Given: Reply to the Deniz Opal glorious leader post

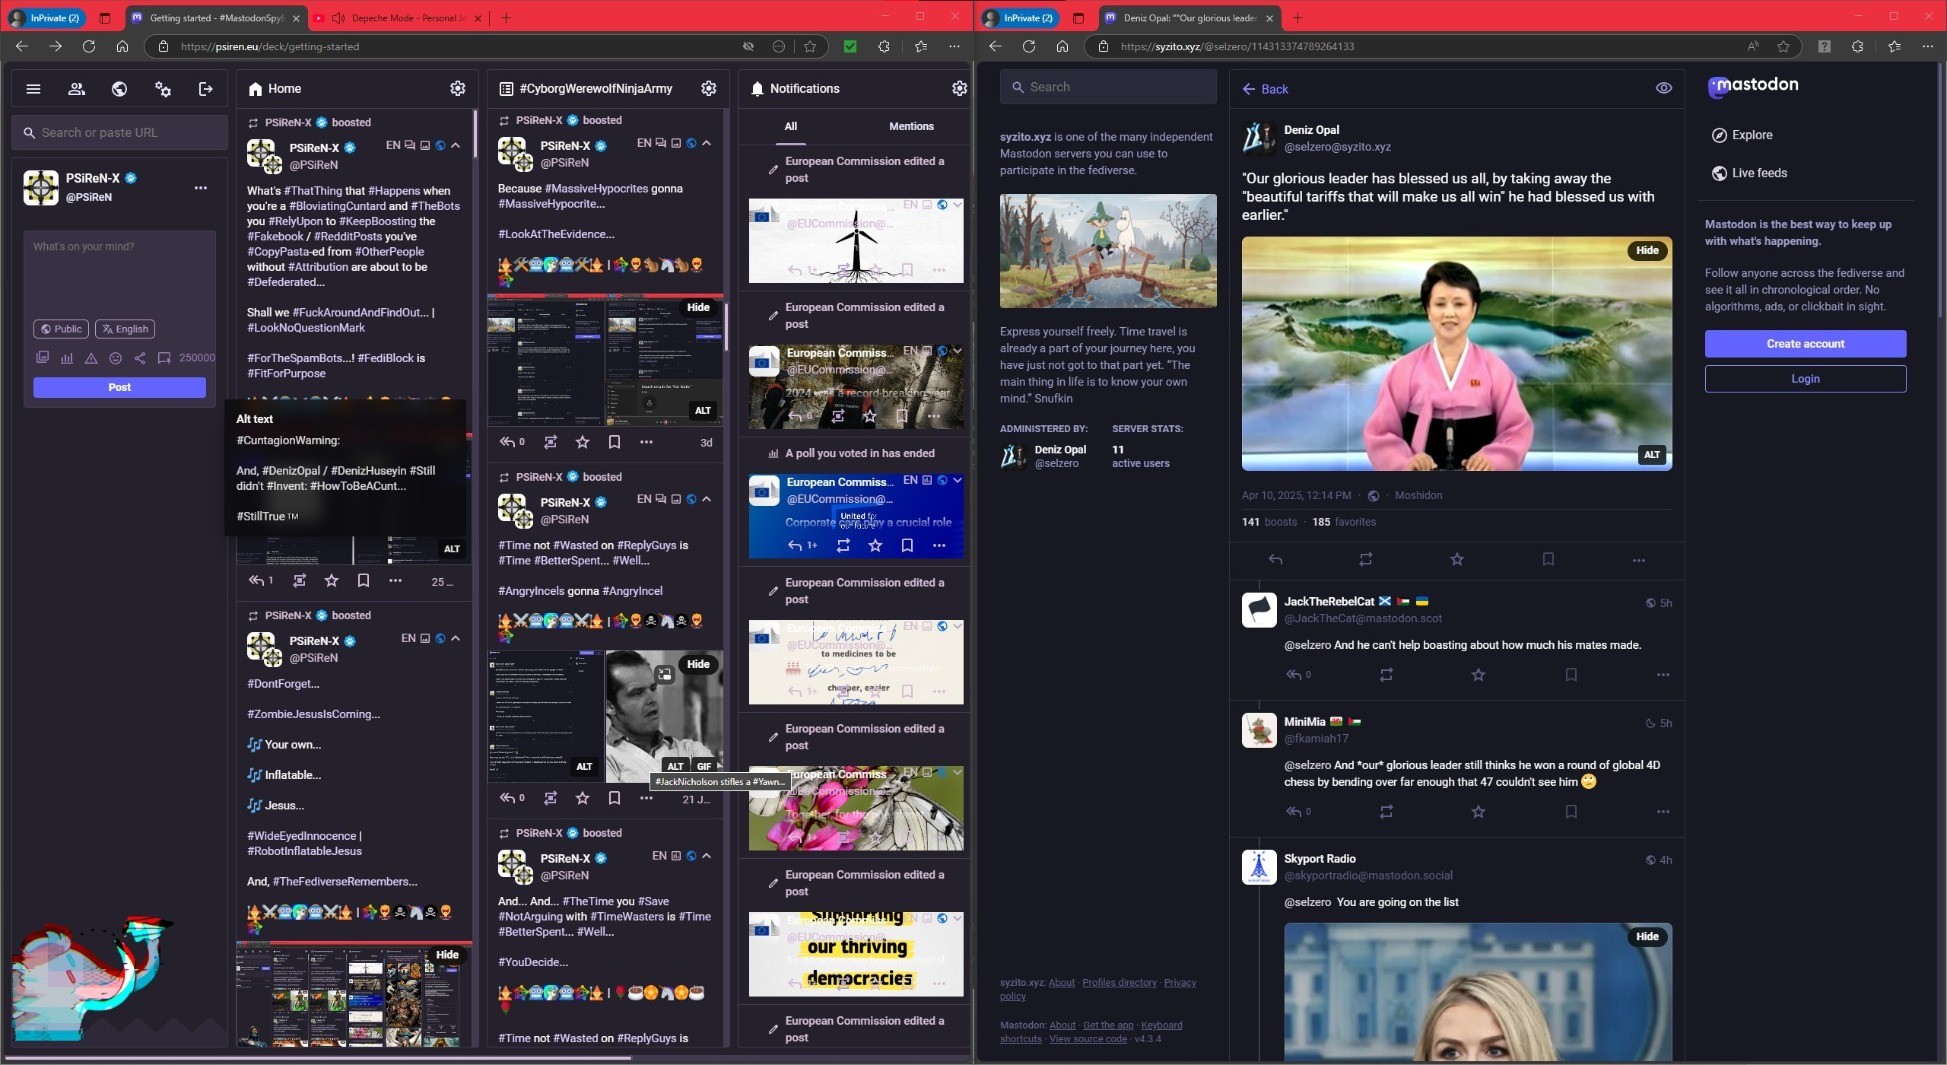Looking at the screenshot, I should [1275, 560].
